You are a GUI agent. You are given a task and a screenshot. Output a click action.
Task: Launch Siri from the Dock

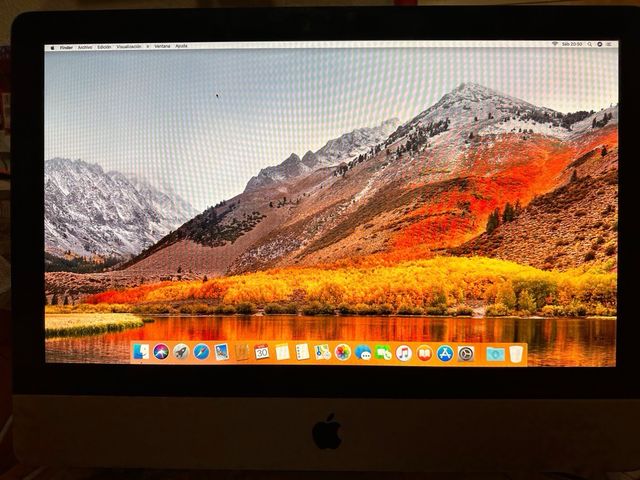(x=161, y=352)
